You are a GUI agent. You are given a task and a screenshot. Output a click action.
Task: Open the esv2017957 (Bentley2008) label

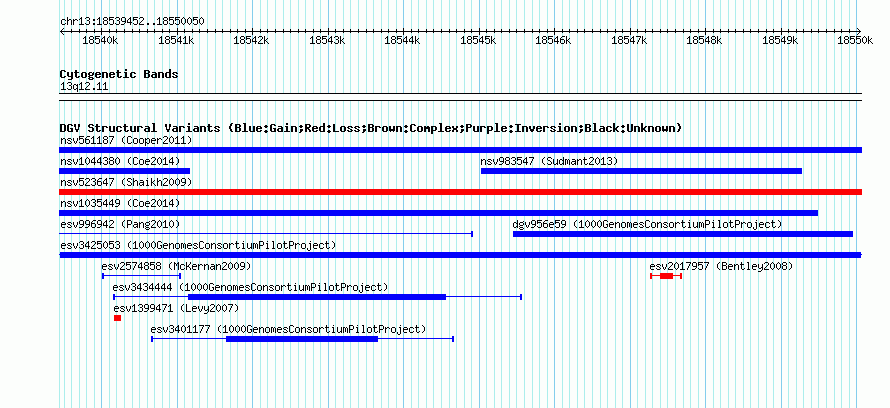(721, 266)
